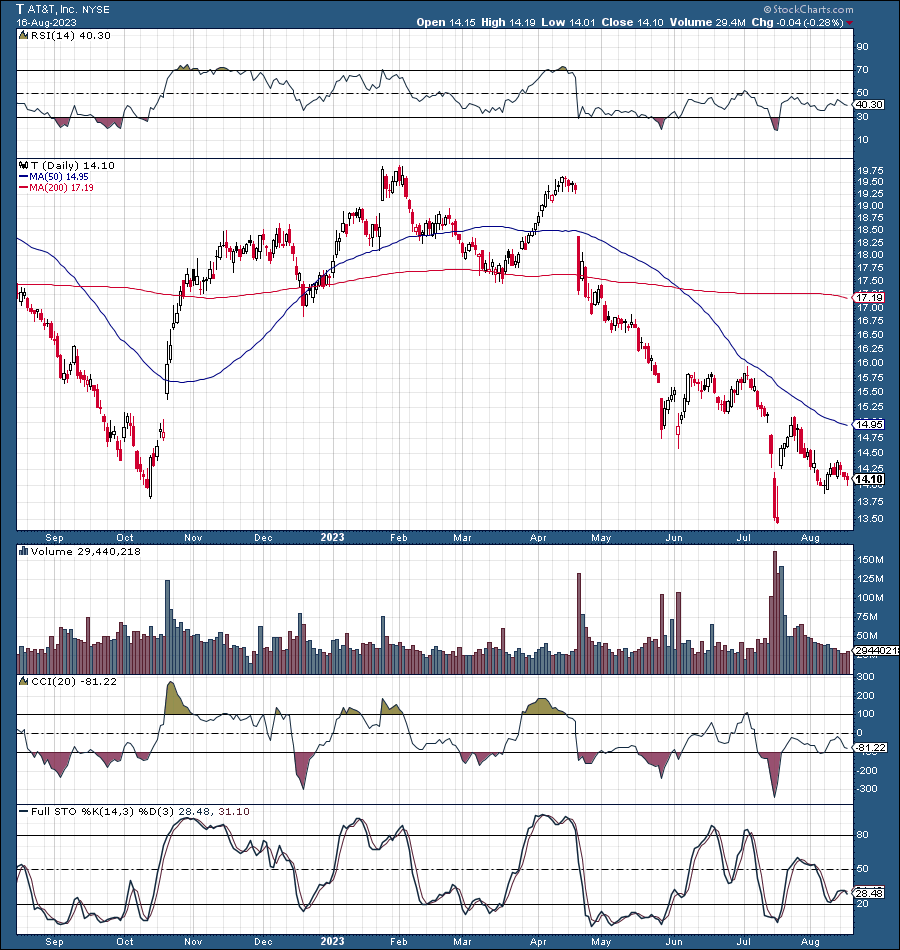The width and height of the screenshot is (900, 950).
Task: Click the 300 level on CCI axis
Action: pos(865,677)
